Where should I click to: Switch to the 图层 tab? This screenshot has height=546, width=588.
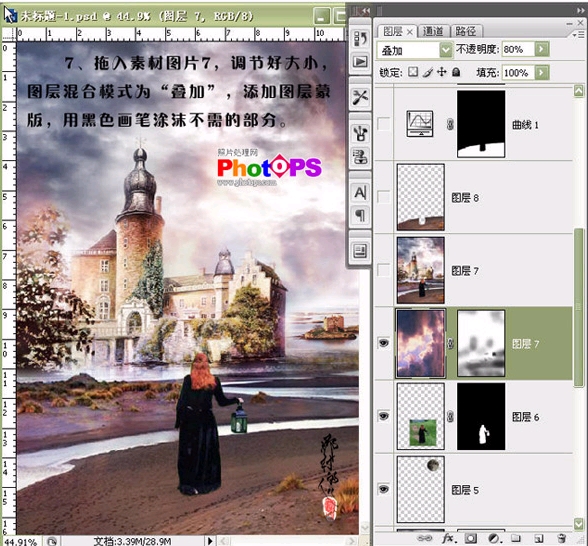click(x=393, y=31)
